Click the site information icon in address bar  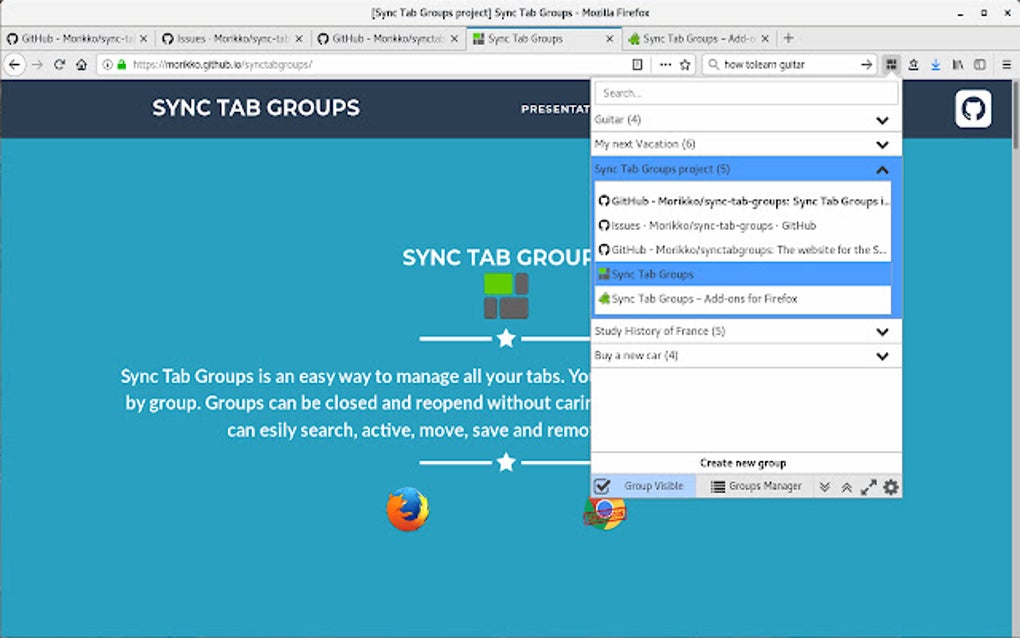tap(107, 64)
